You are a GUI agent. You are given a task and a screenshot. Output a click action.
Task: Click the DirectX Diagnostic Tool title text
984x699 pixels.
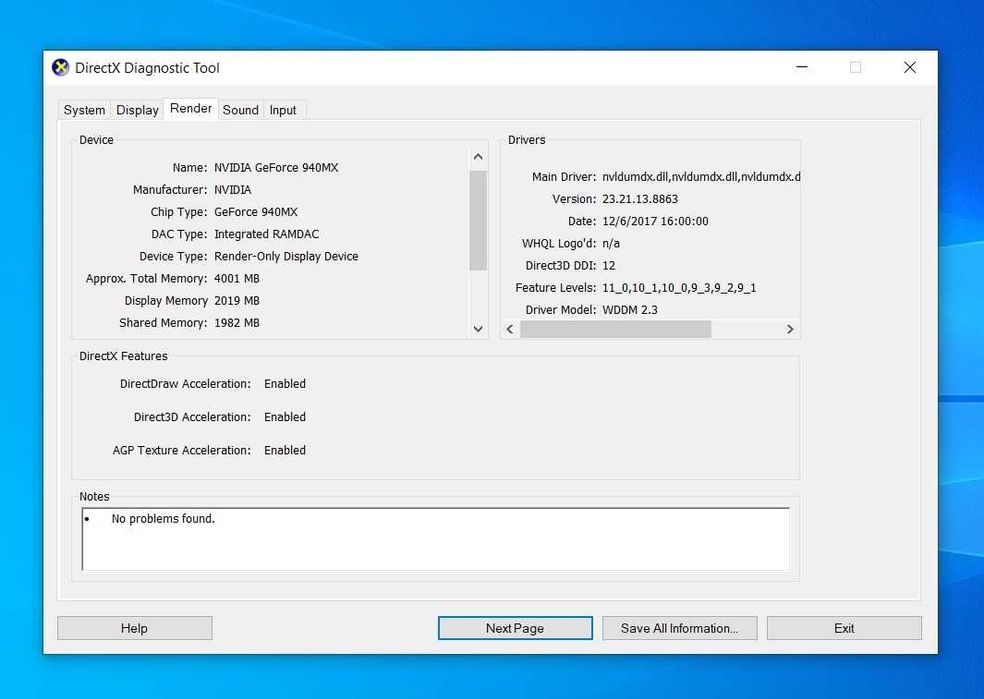click(x=147, y=68)
